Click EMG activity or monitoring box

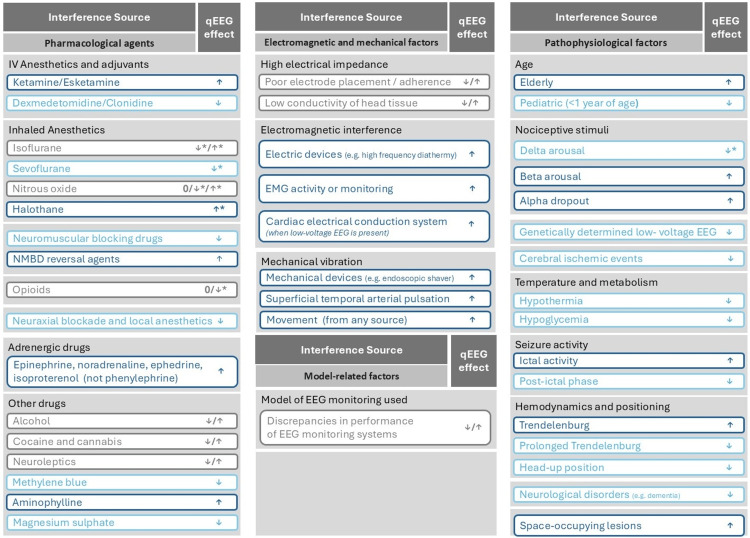[374, 188]
